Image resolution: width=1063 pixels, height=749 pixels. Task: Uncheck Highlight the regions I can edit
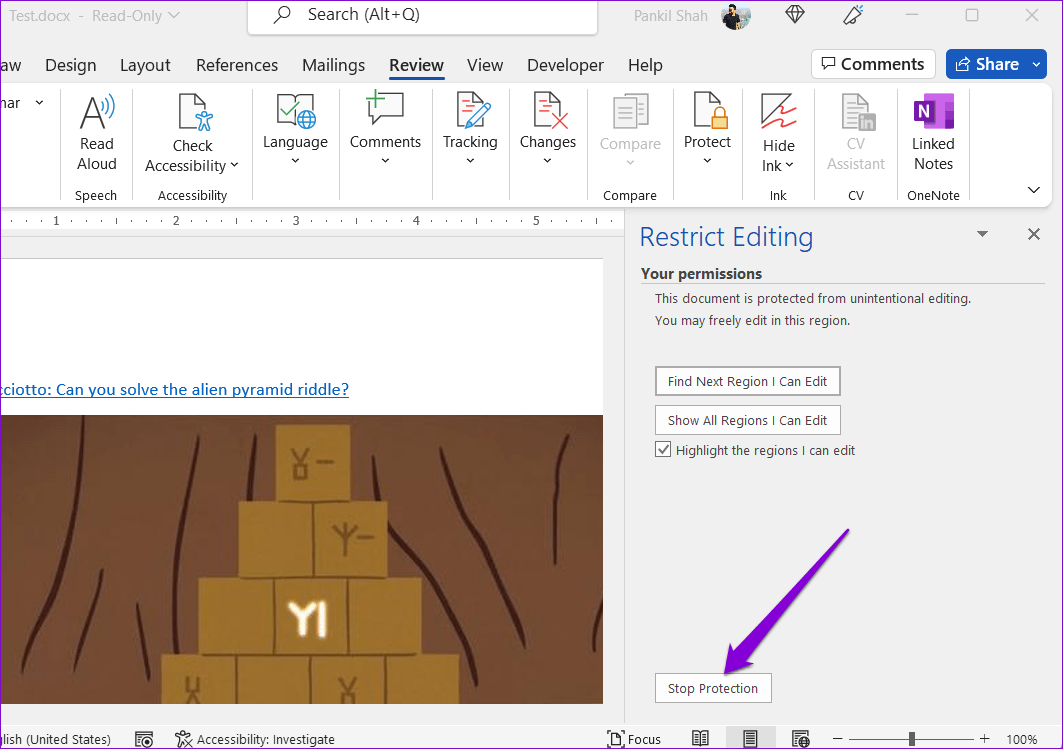[x=663, y=450]
